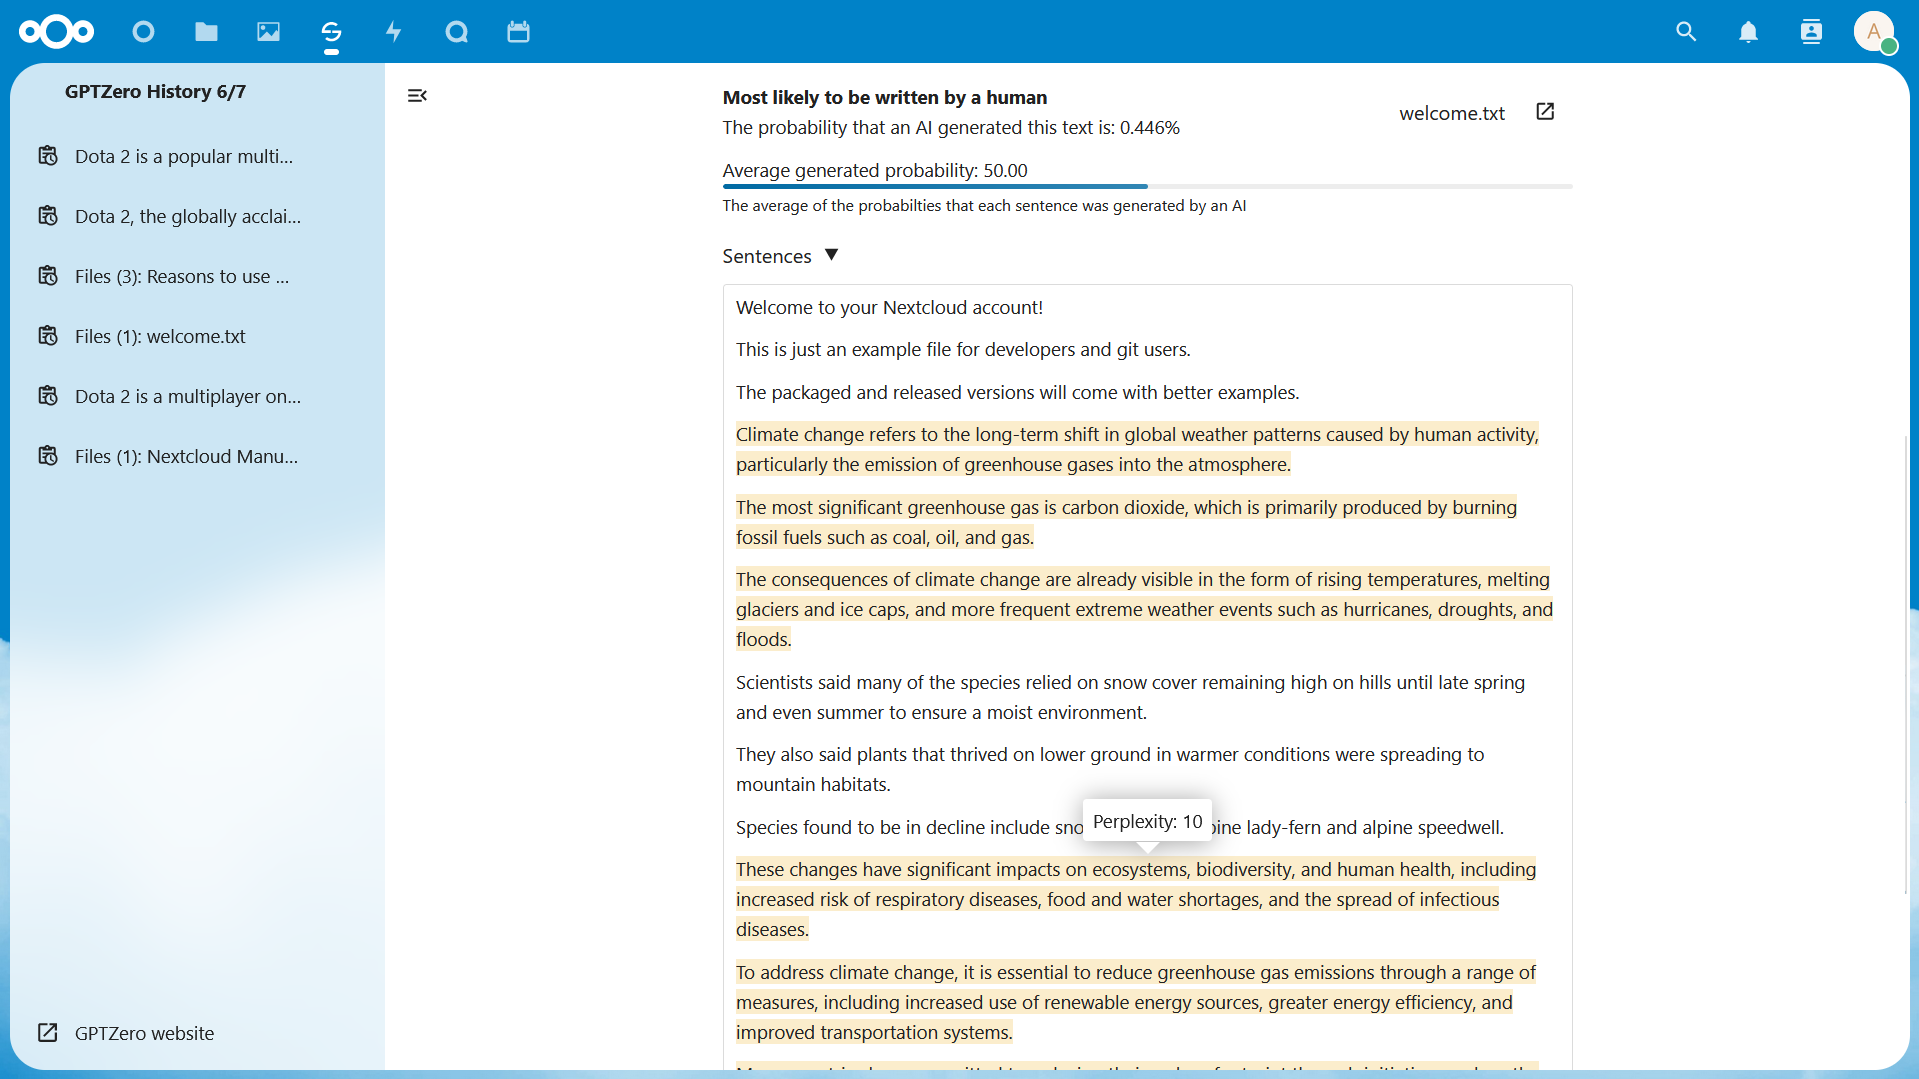Viewport: 1919px width, 1079px height.
Task: Open the Talk chat app icon
Action: tap(456, 32)
